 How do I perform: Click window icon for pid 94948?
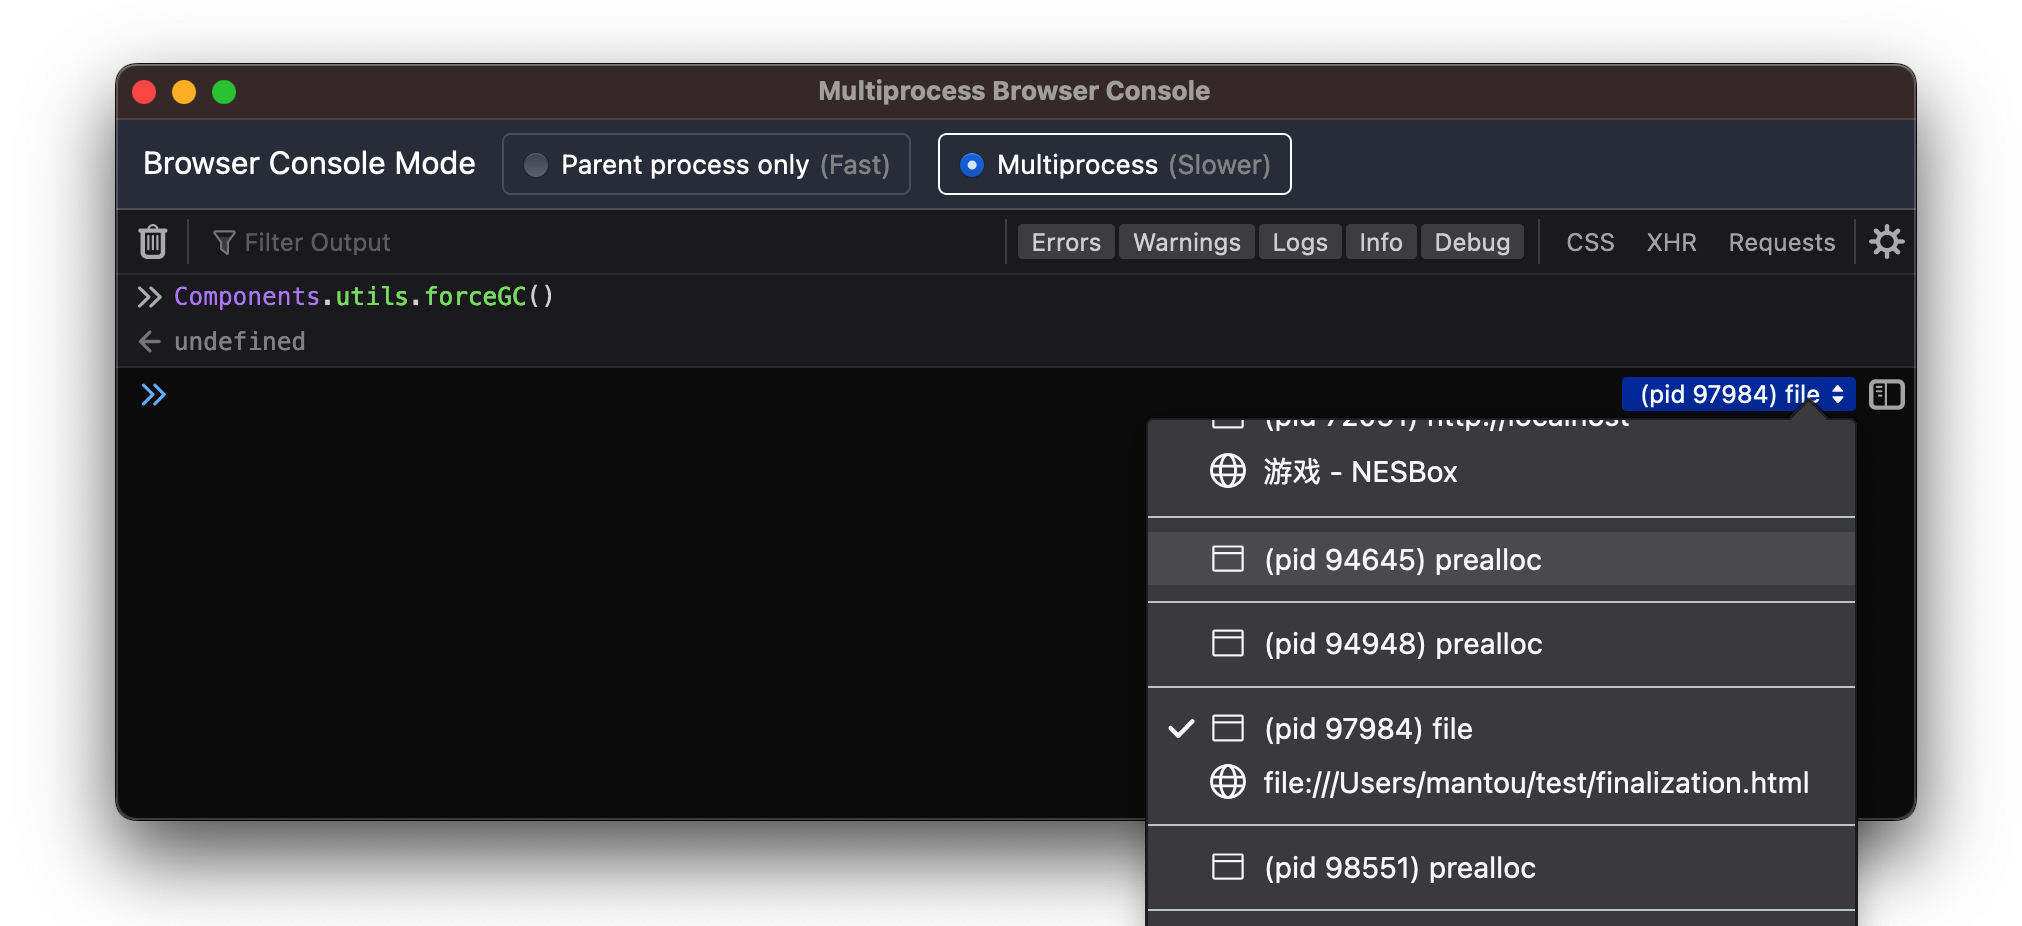coord(1228,643)
